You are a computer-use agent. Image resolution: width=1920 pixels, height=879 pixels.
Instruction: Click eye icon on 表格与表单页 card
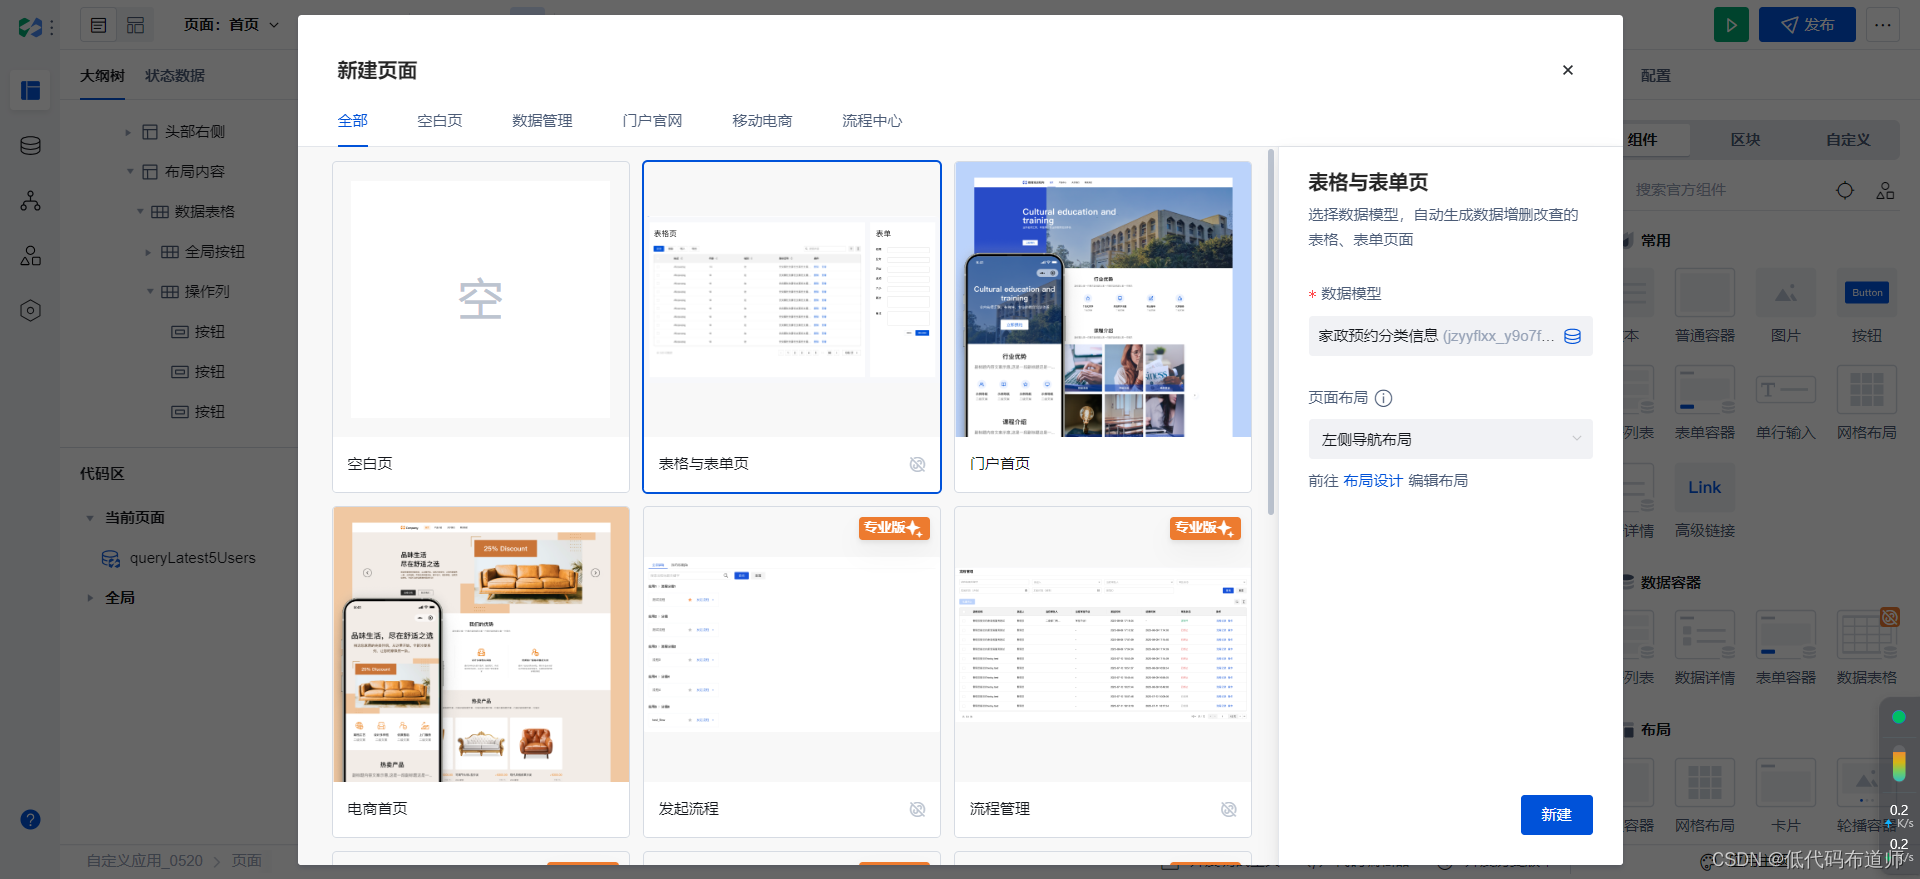[917, 464]
